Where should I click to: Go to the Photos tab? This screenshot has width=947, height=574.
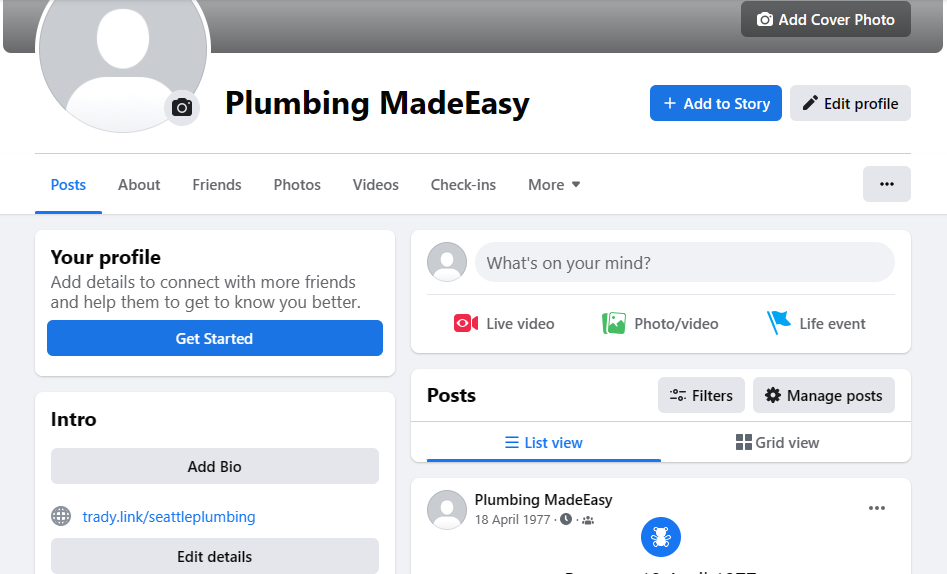(297, 185)
